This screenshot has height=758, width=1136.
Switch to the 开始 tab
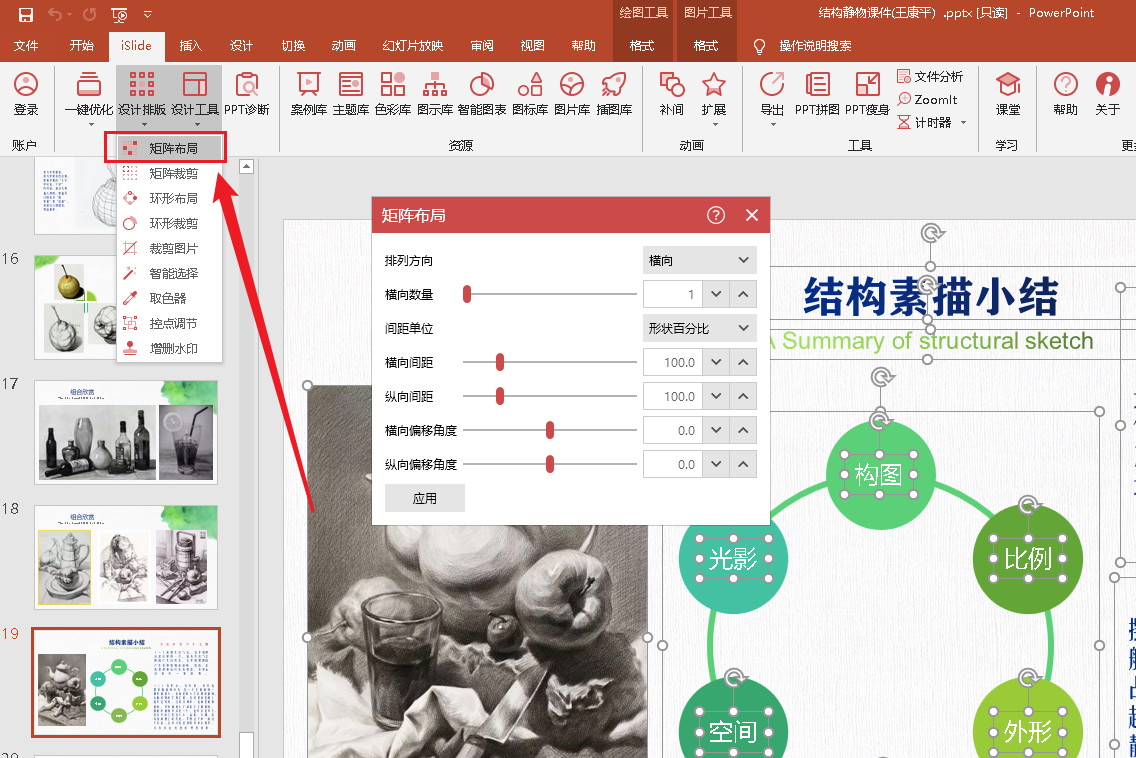pos(82,46)
